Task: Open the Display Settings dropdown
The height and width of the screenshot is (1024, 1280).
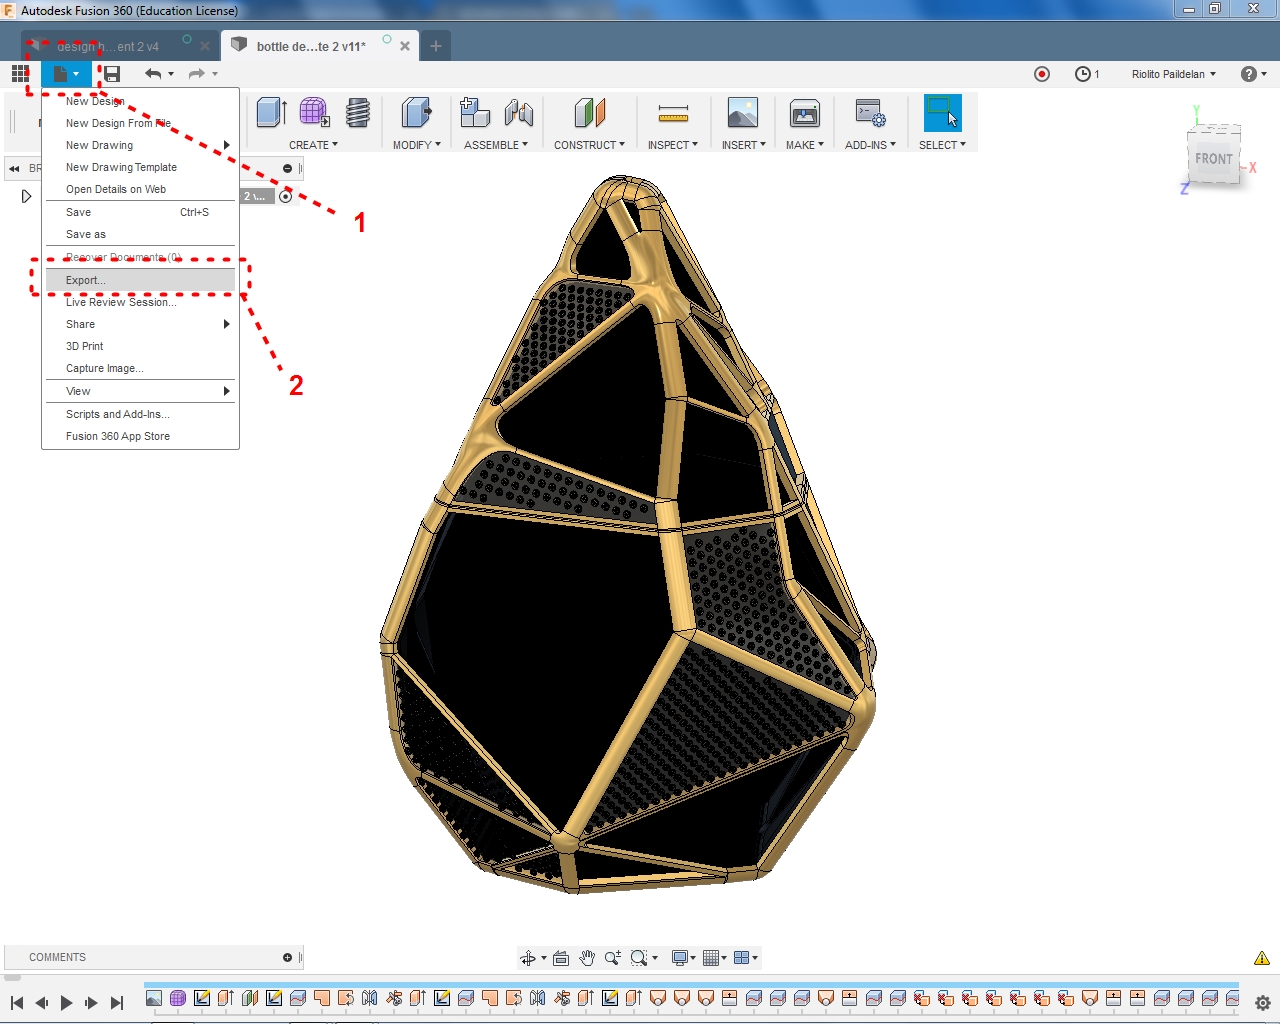Action: click(x=680, y=957)
